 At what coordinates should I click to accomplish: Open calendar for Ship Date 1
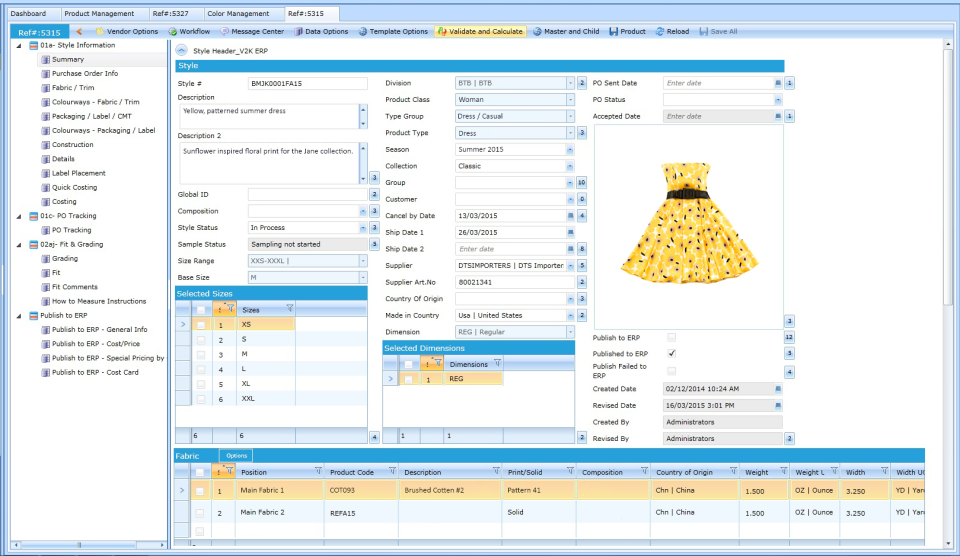[x=571, y=232]
